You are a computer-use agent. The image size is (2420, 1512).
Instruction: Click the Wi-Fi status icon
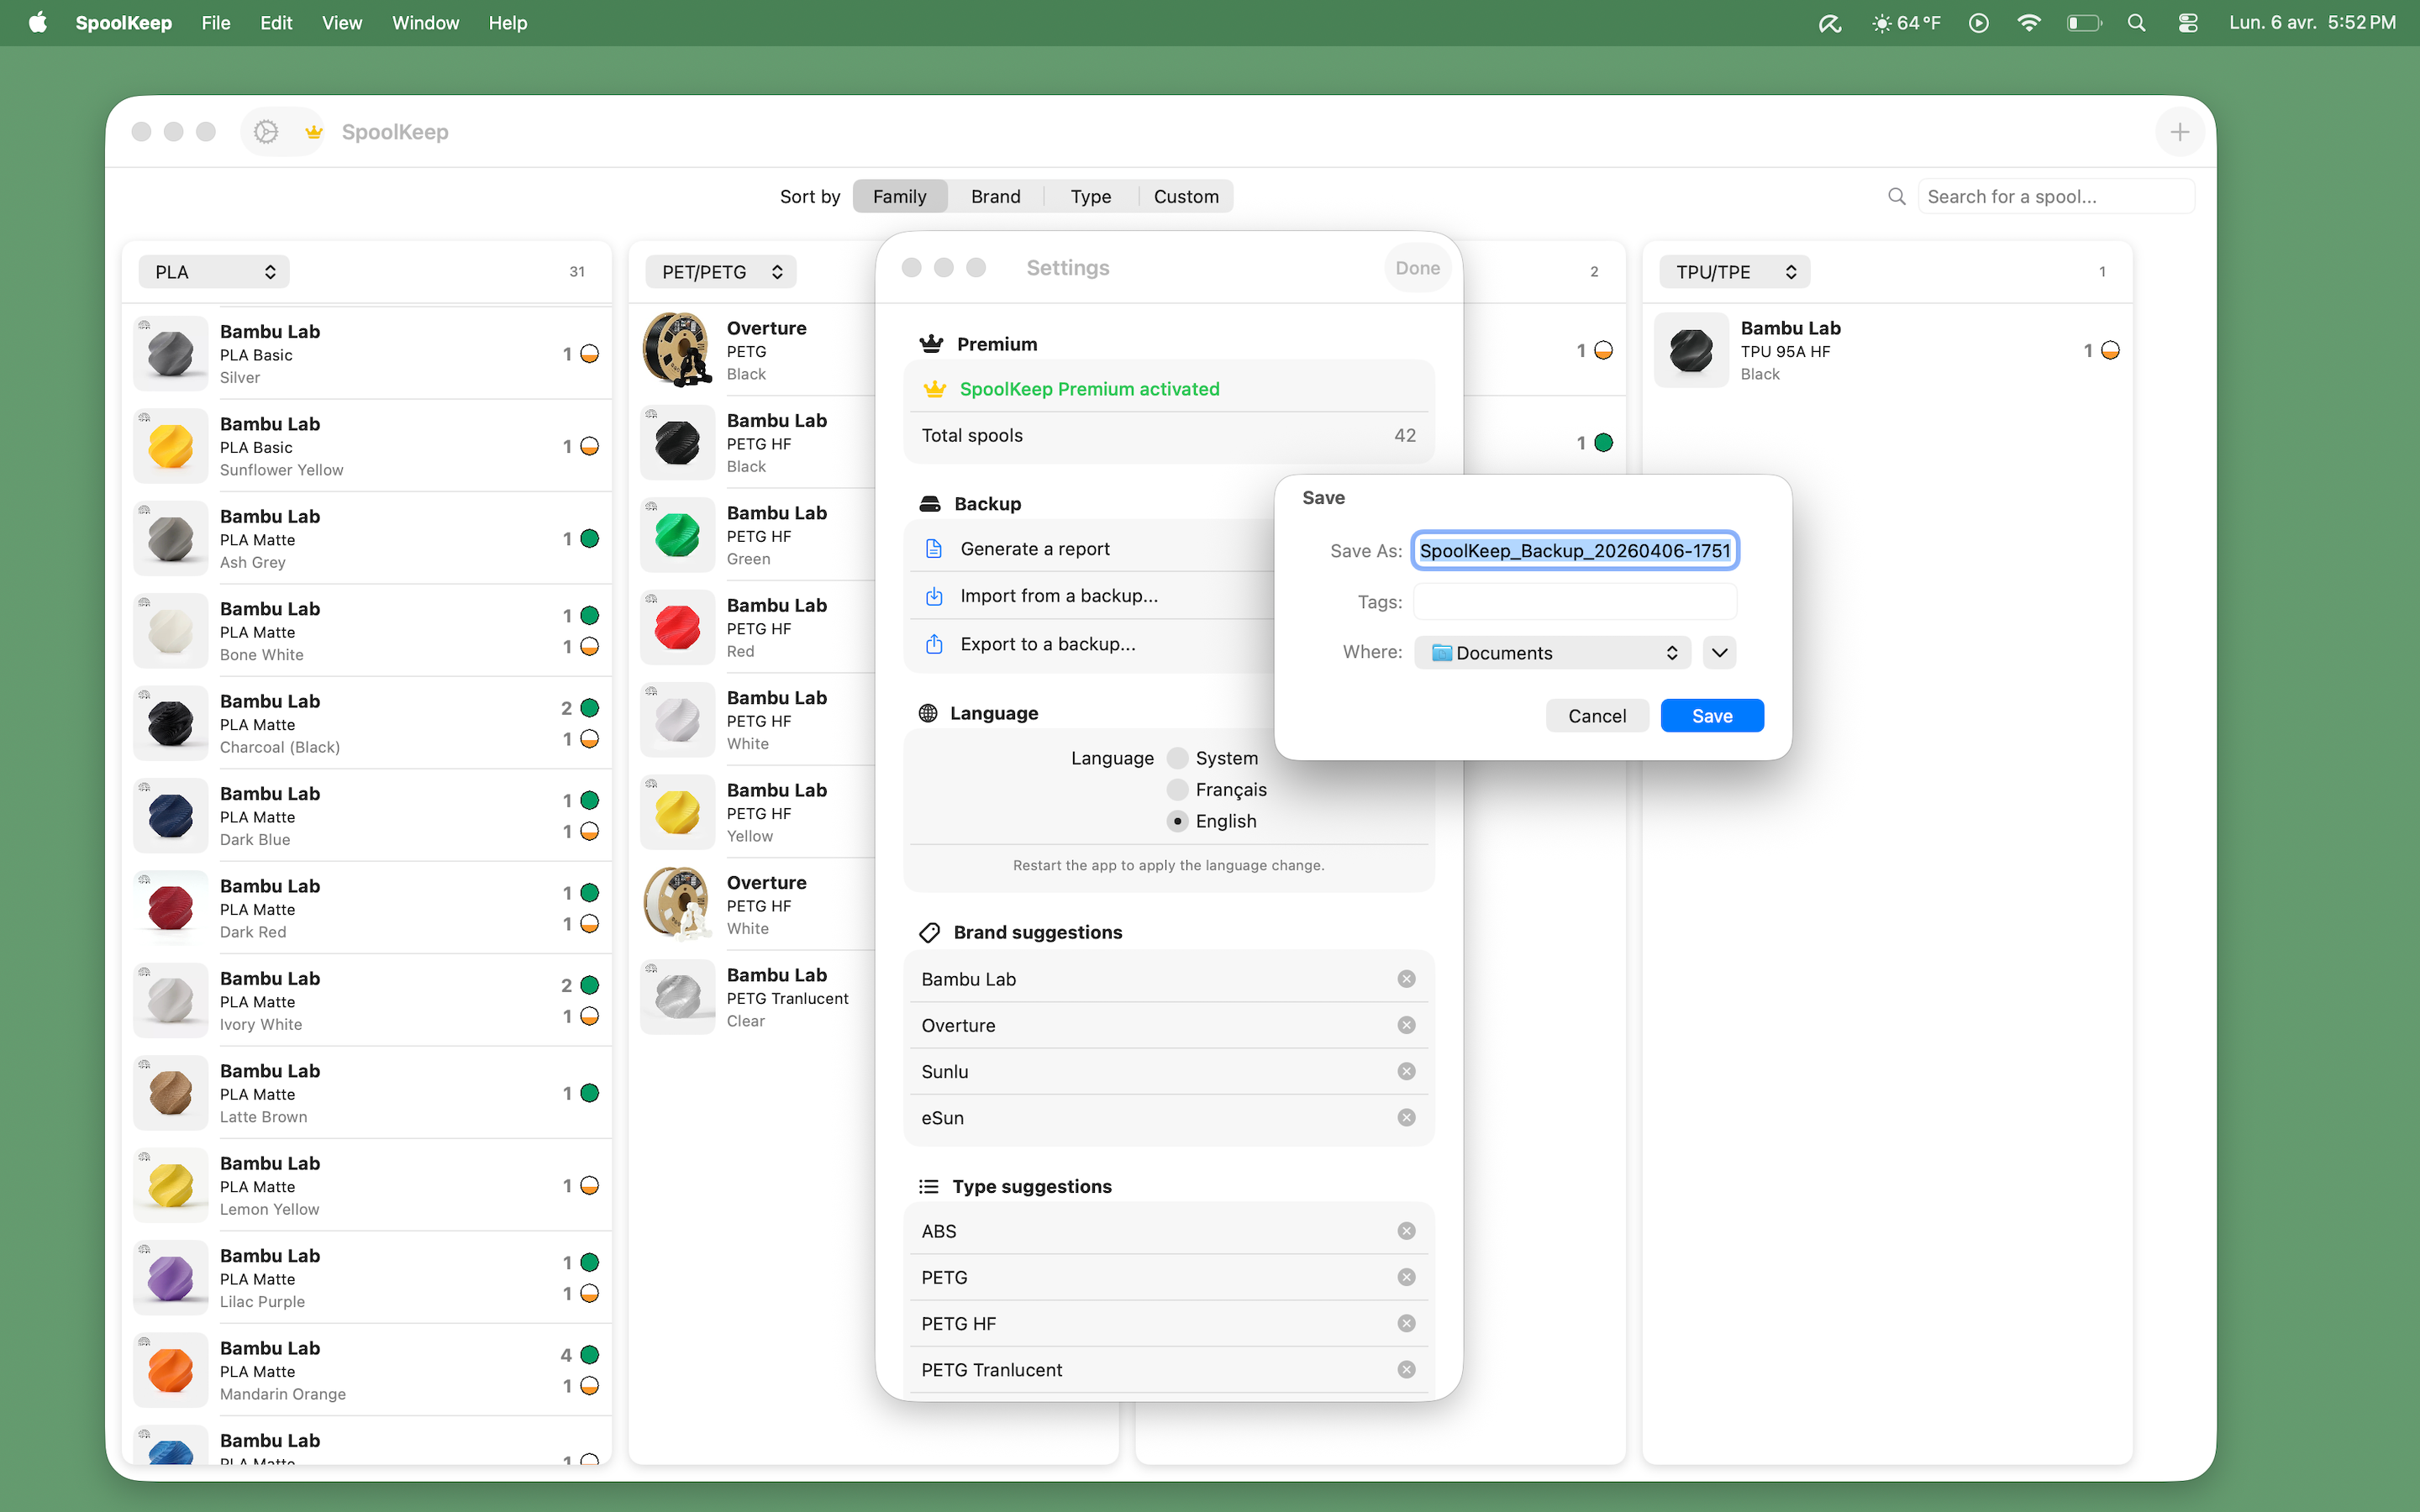(2029, 22)
